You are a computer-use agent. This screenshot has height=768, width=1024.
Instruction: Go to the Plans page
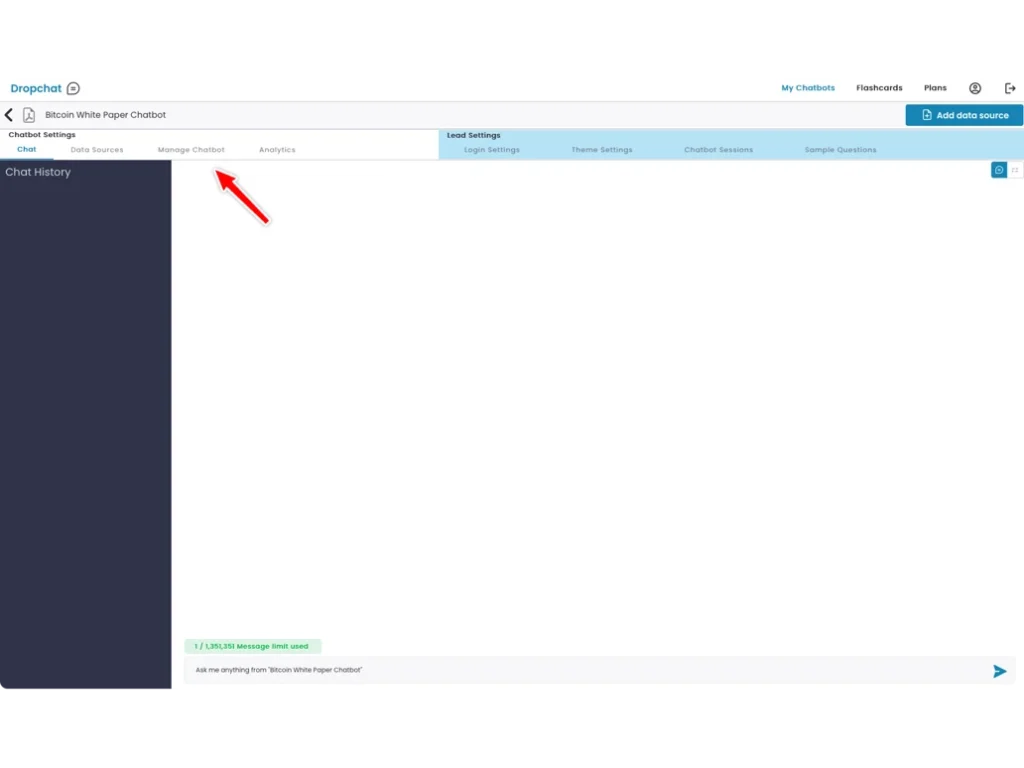click(935, 88)
